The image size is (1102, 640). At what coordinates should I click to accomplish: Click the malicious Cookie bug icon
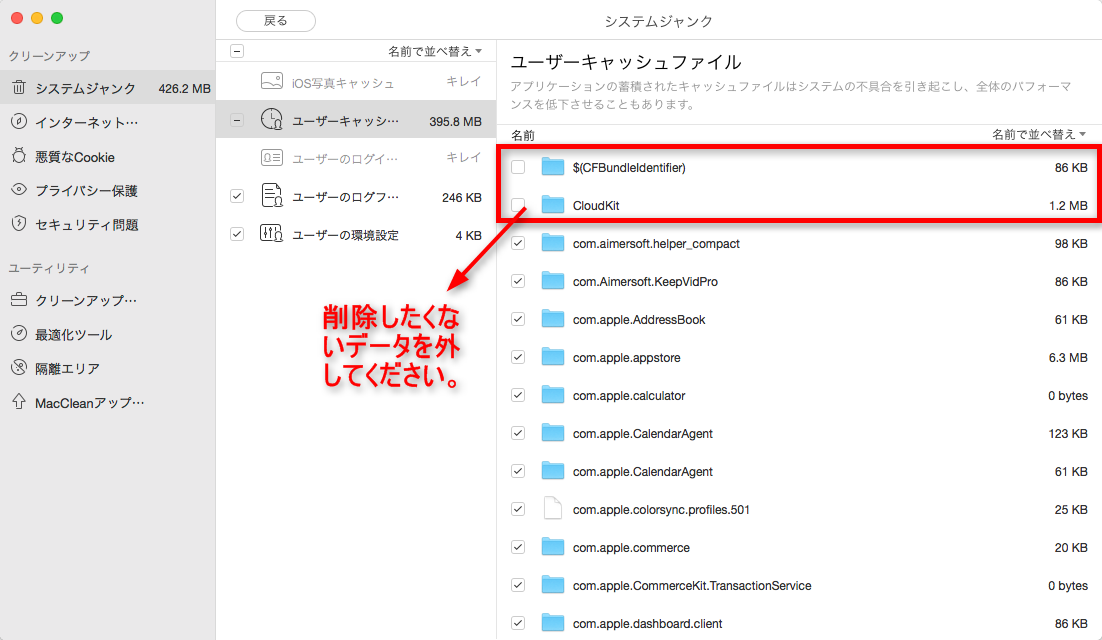point(19,156)
